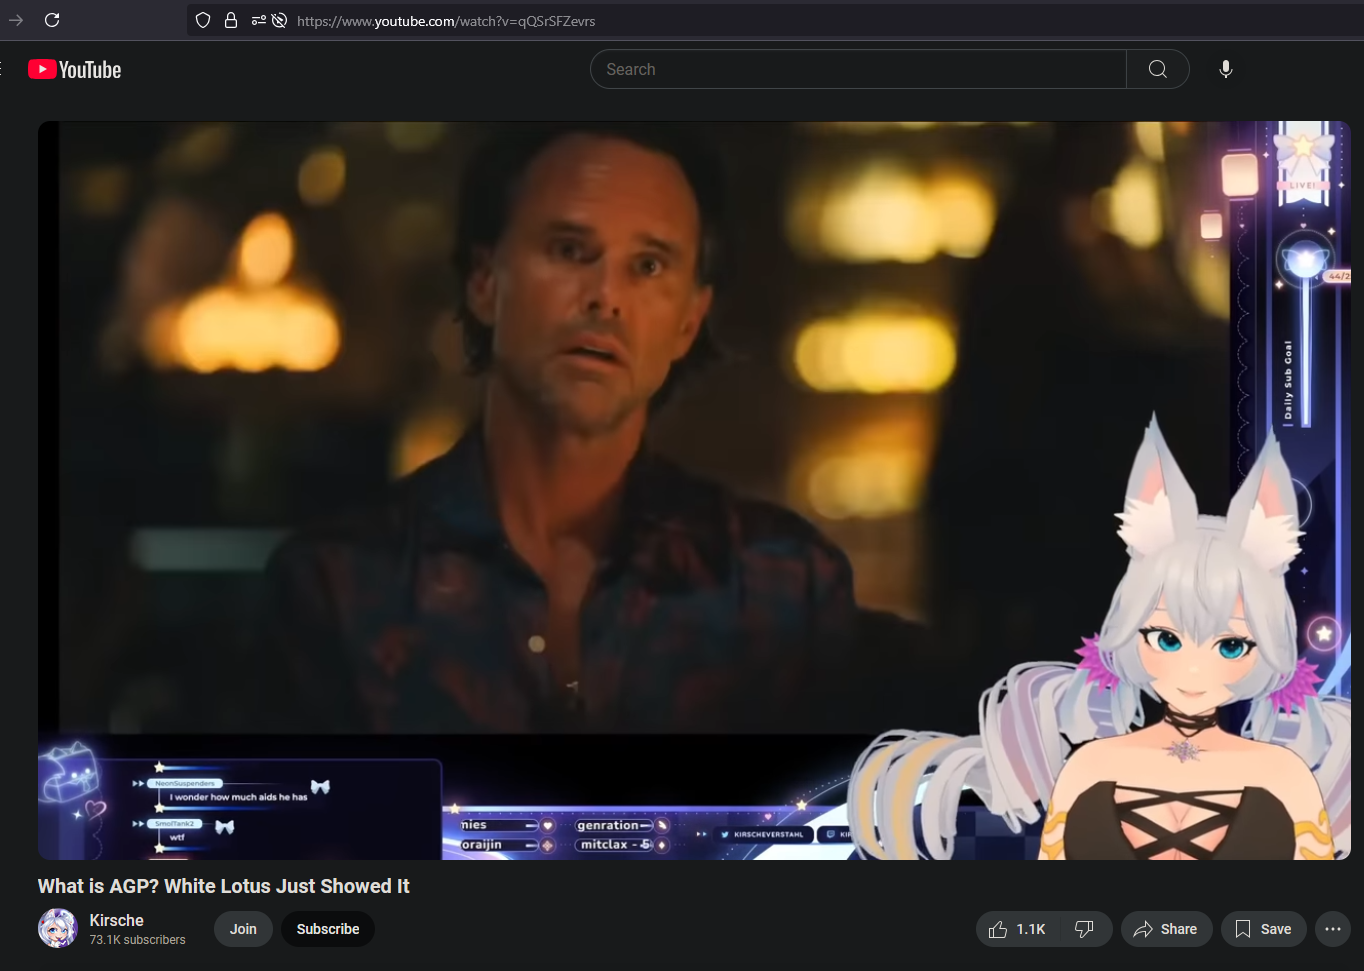This screenshot has height=971, width=1364.
Task: Click the '73.1K subscribers' text
Action: 138,940
